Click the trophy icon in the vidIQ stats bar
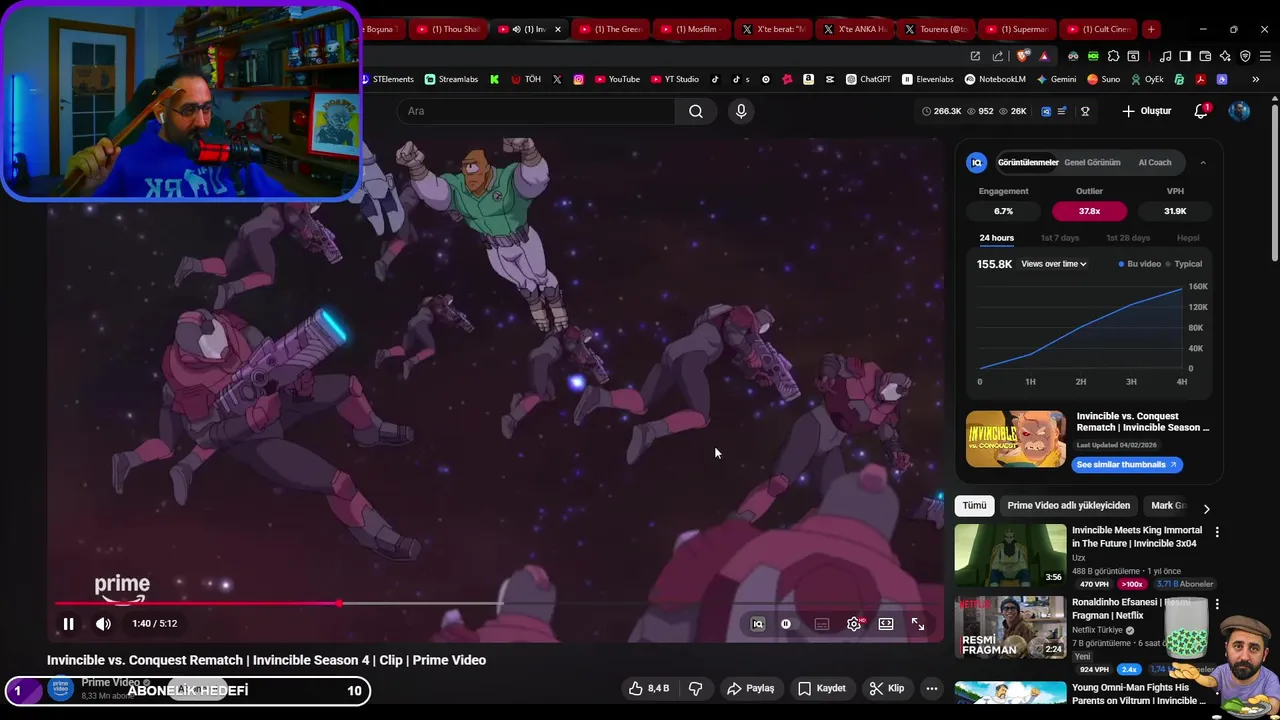The height and width of the screenshot is (720, 1280). point(1085,111)
